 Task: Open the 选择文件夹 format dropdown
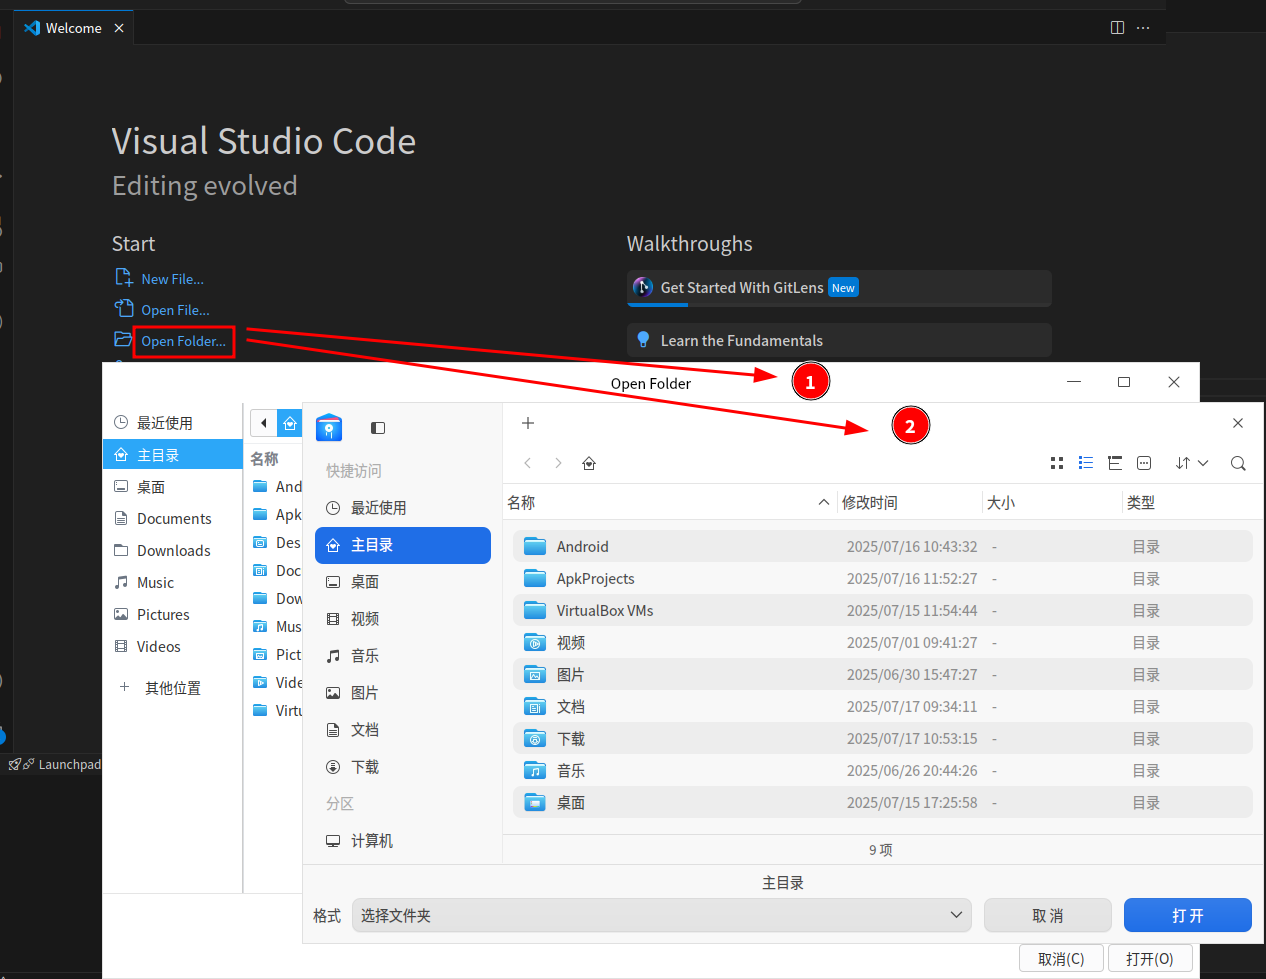[662, 915]
